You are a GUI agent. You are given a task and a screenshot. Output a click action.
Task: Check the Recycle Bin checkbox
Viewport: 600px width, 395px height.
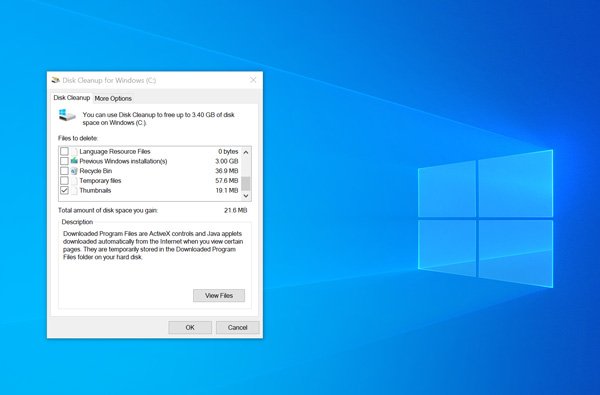[x=64, y=171]
